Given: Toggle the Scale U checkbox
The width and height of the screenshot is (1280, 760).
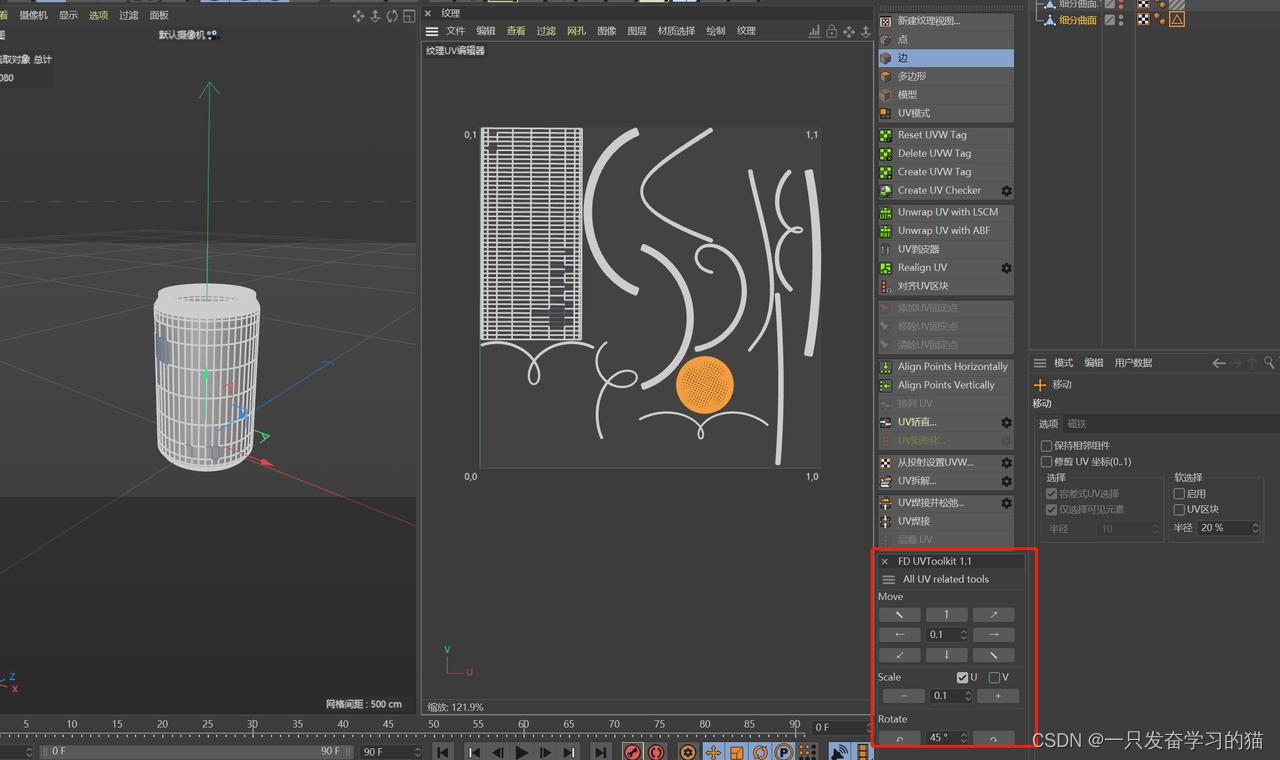Looking at the screenshot, I should tap(962, 678).
